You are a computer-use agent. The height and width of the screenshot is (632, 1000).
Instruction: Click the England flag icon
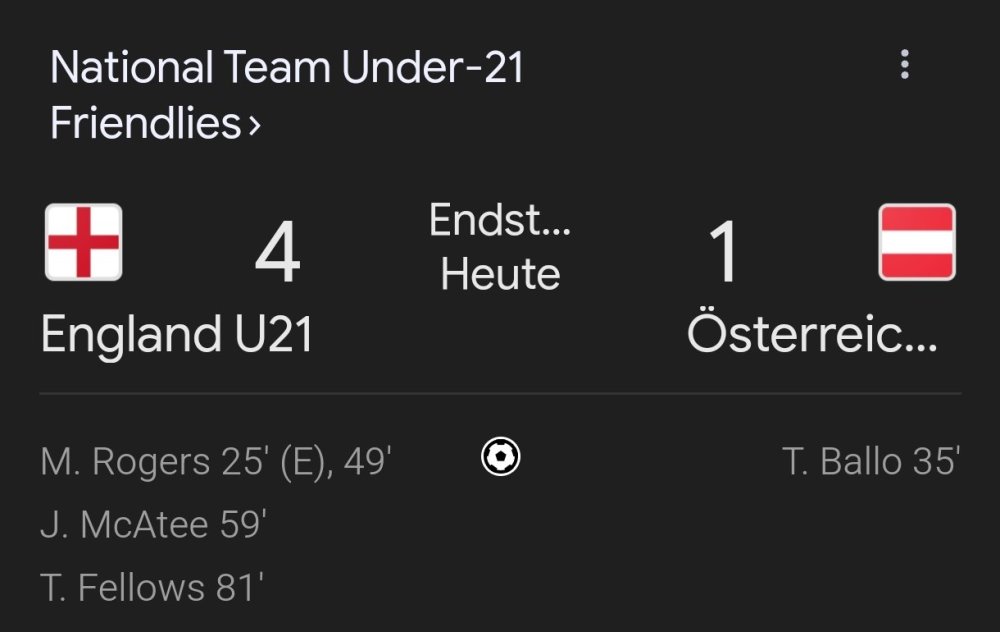point(84,242)
